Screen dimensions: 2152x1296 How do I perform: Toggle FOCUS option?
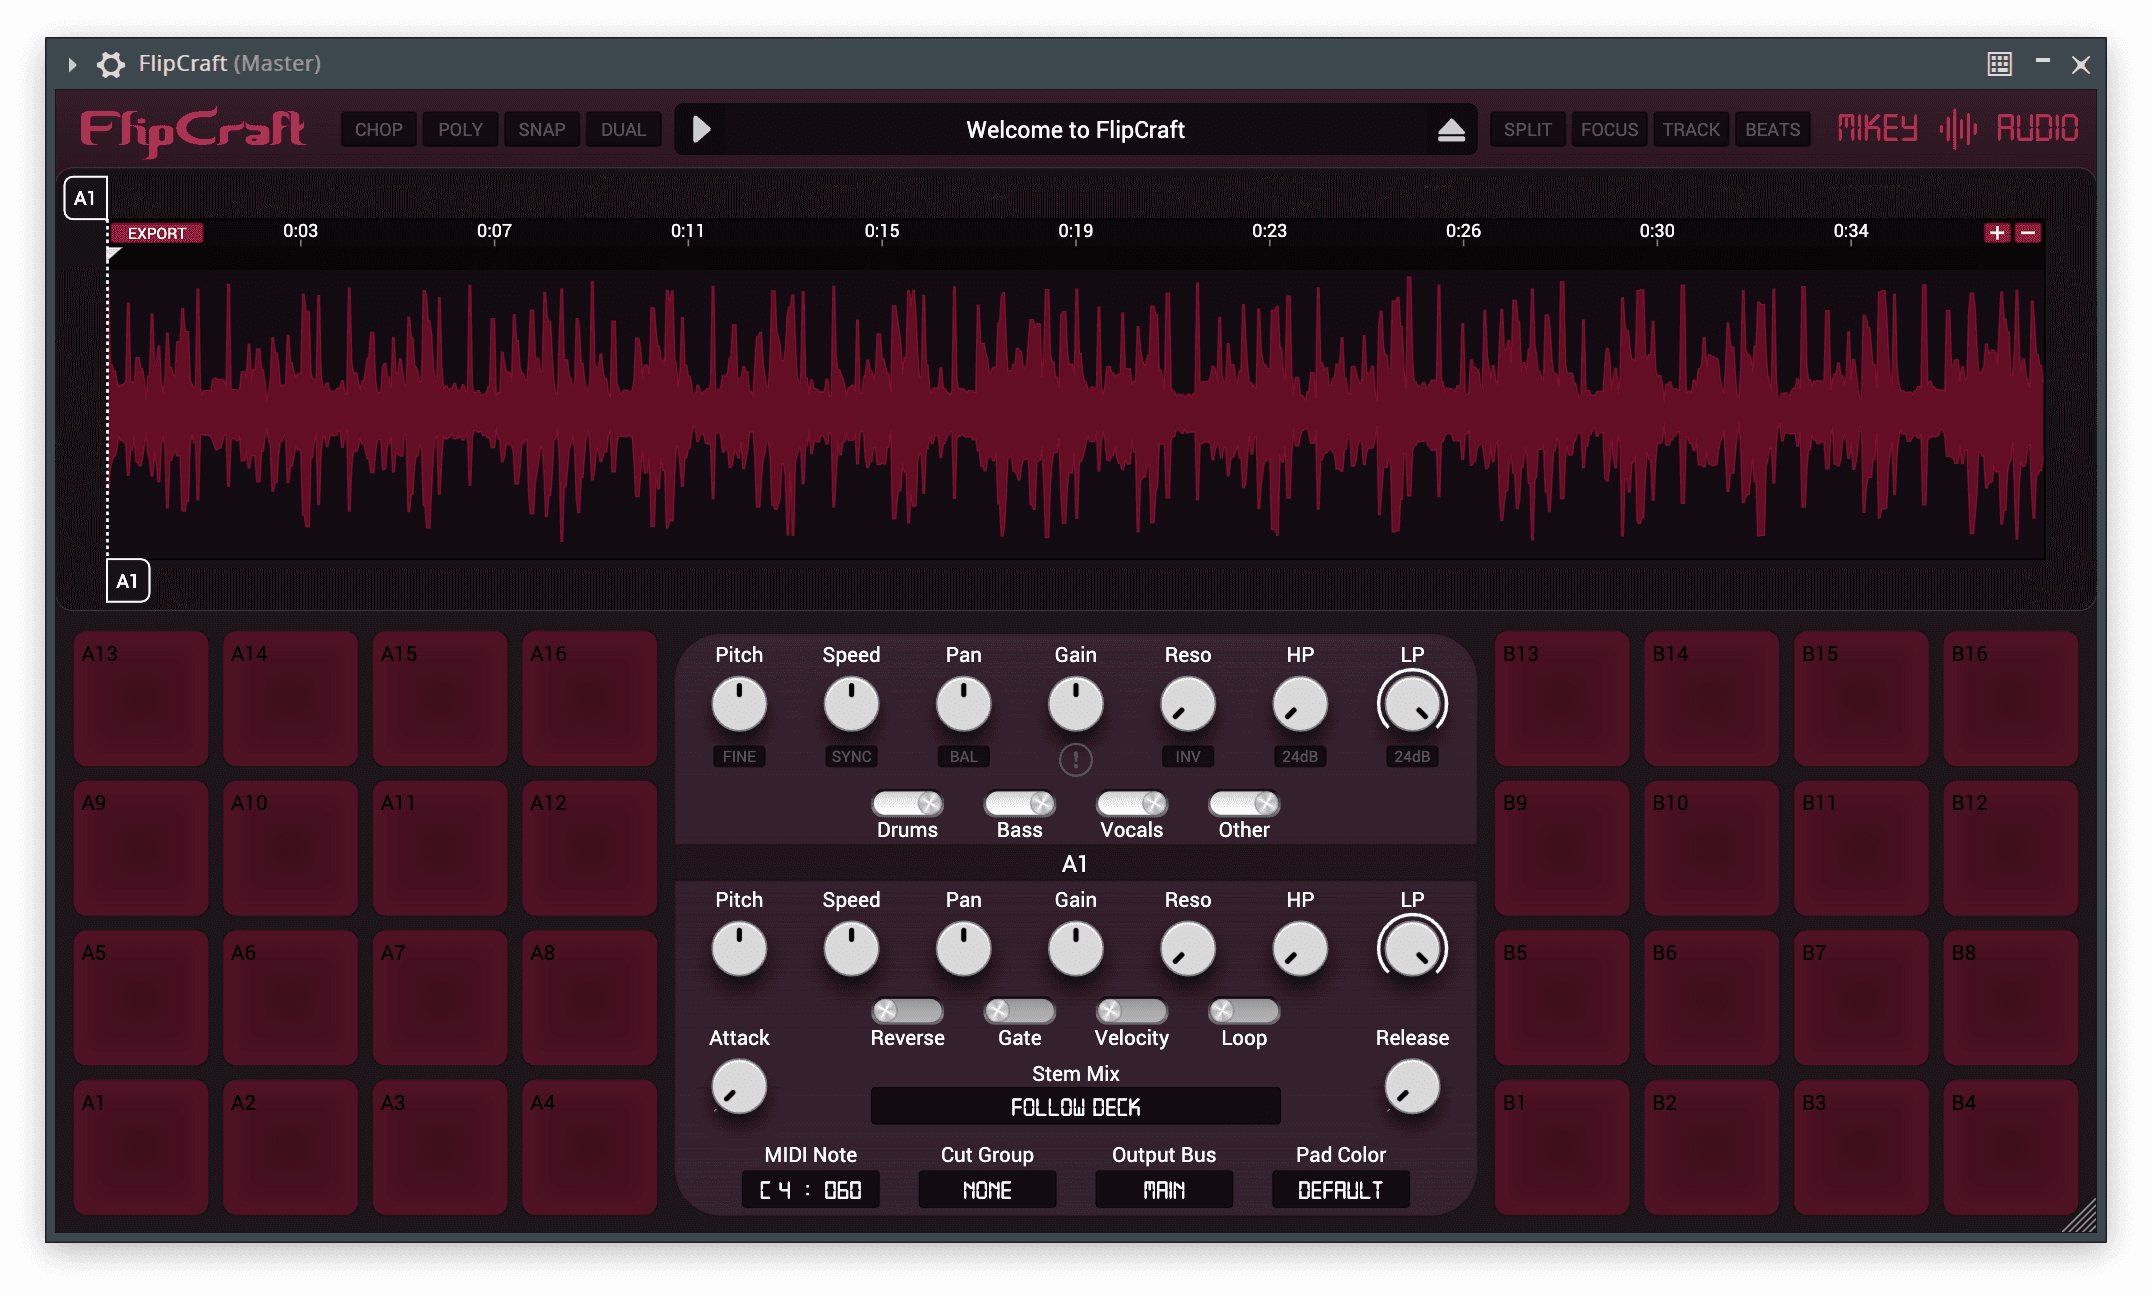tap(1609, 130)
